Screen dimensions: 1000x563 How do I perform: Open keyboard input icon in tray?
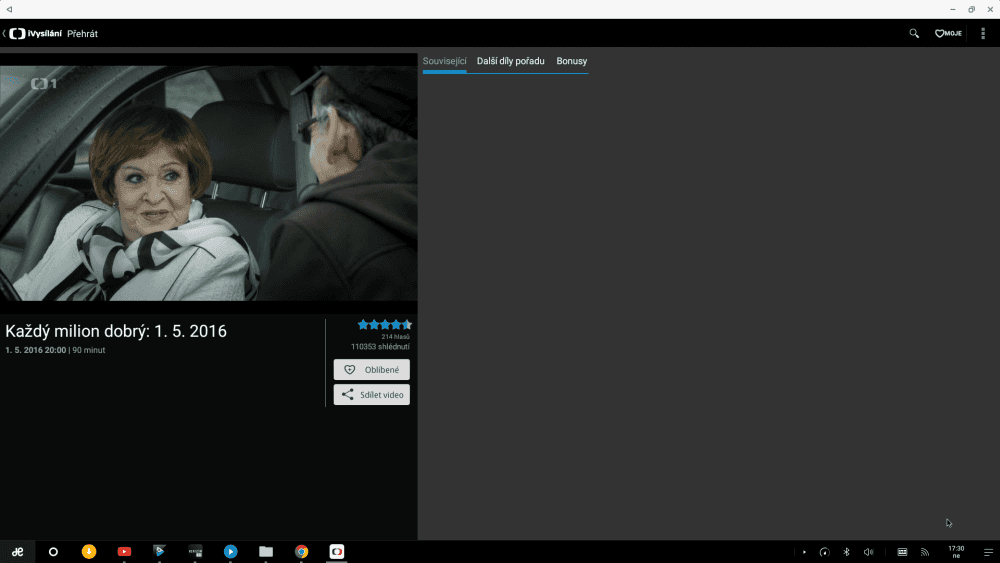[x=902, y=552]
